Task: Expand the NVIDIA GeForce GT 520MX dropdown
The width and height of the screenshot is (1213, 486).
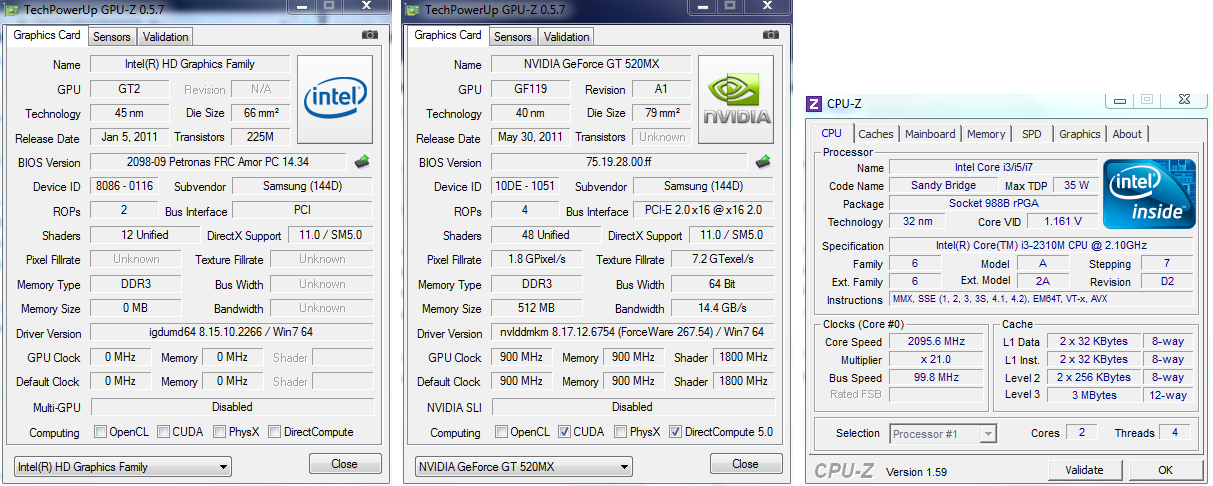Action: [x=523, y=467]
